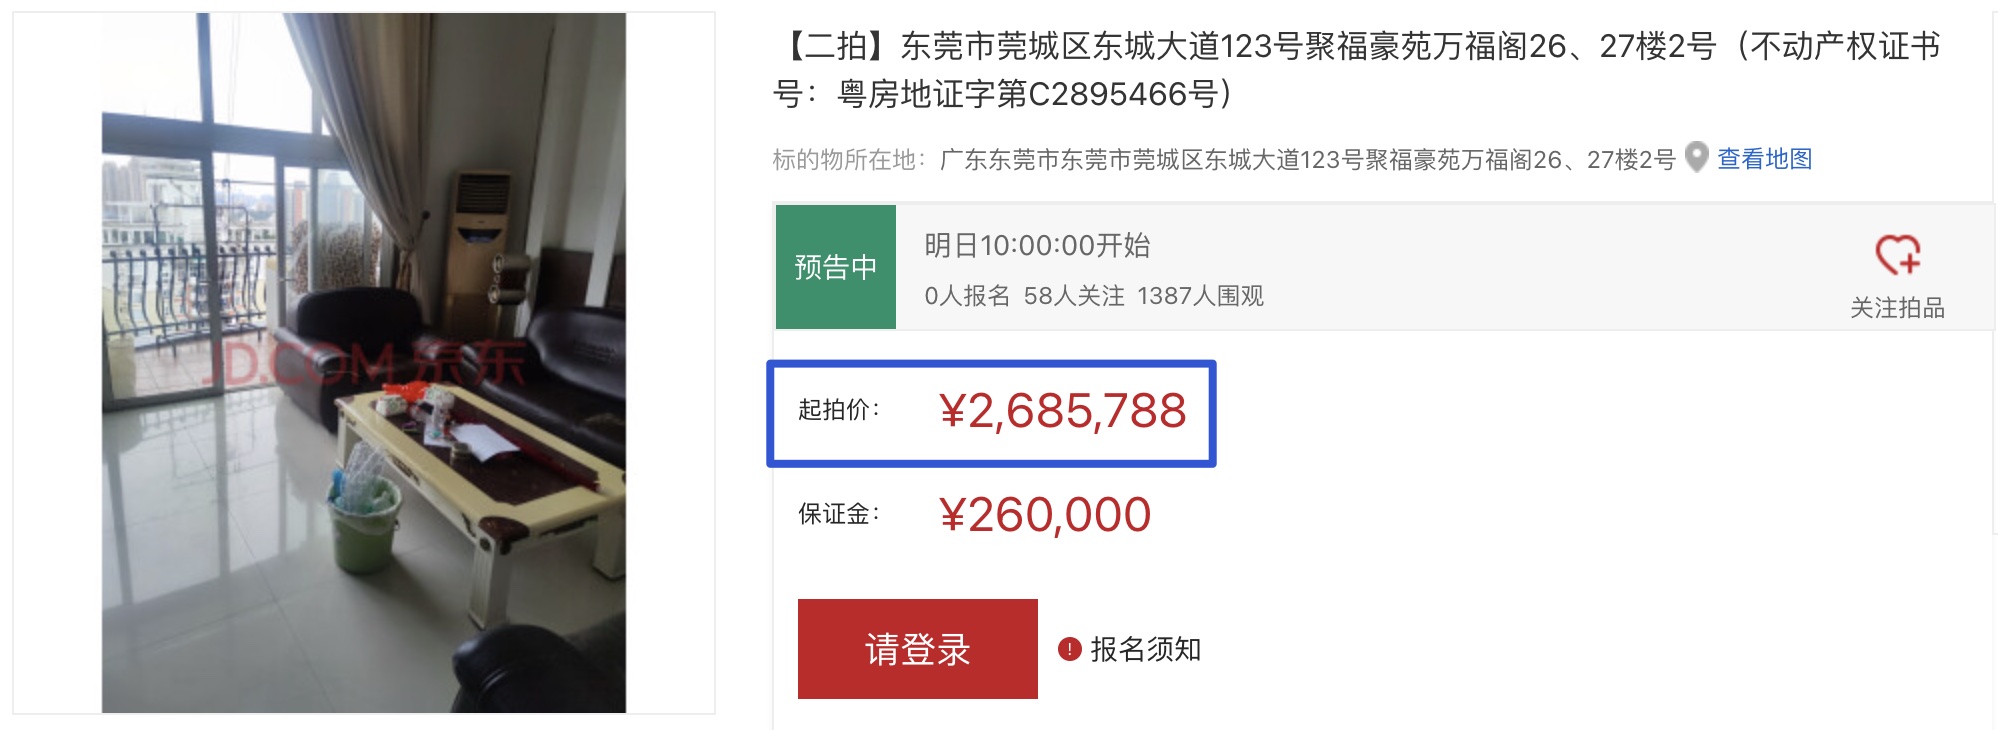The image size is (1998, 730).
Task: Click the 明日10:00:00开始 start time text
Action: pos(1037,245)
